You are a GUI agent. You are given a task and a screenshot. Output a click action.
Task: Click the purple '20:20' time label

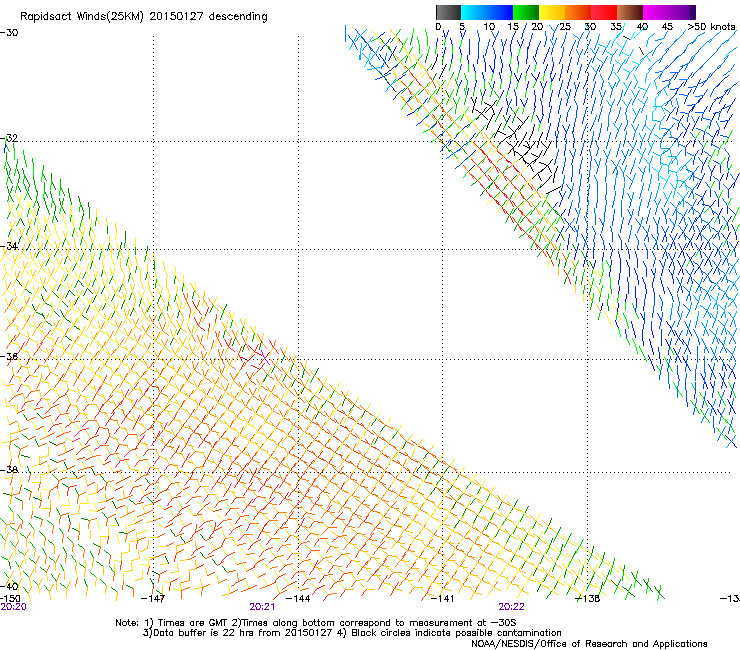(x=13, y=607)
